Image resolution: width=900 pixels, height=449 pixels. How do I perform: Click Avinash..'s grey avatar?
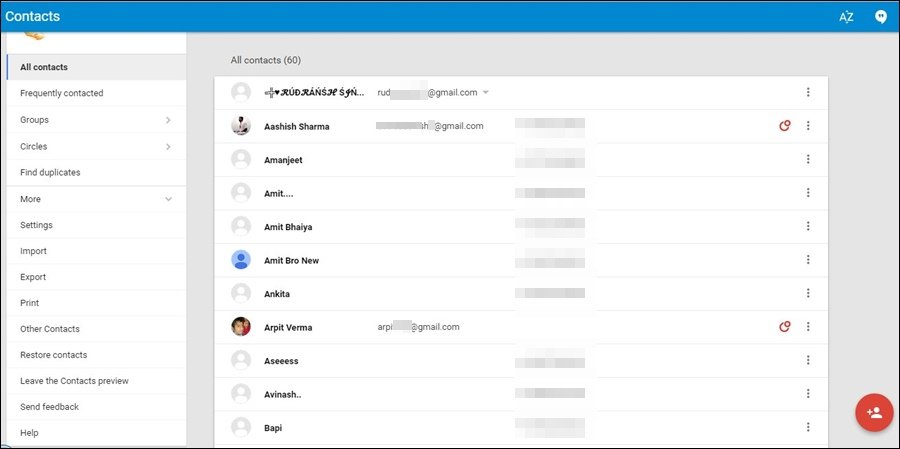[241, 394]
